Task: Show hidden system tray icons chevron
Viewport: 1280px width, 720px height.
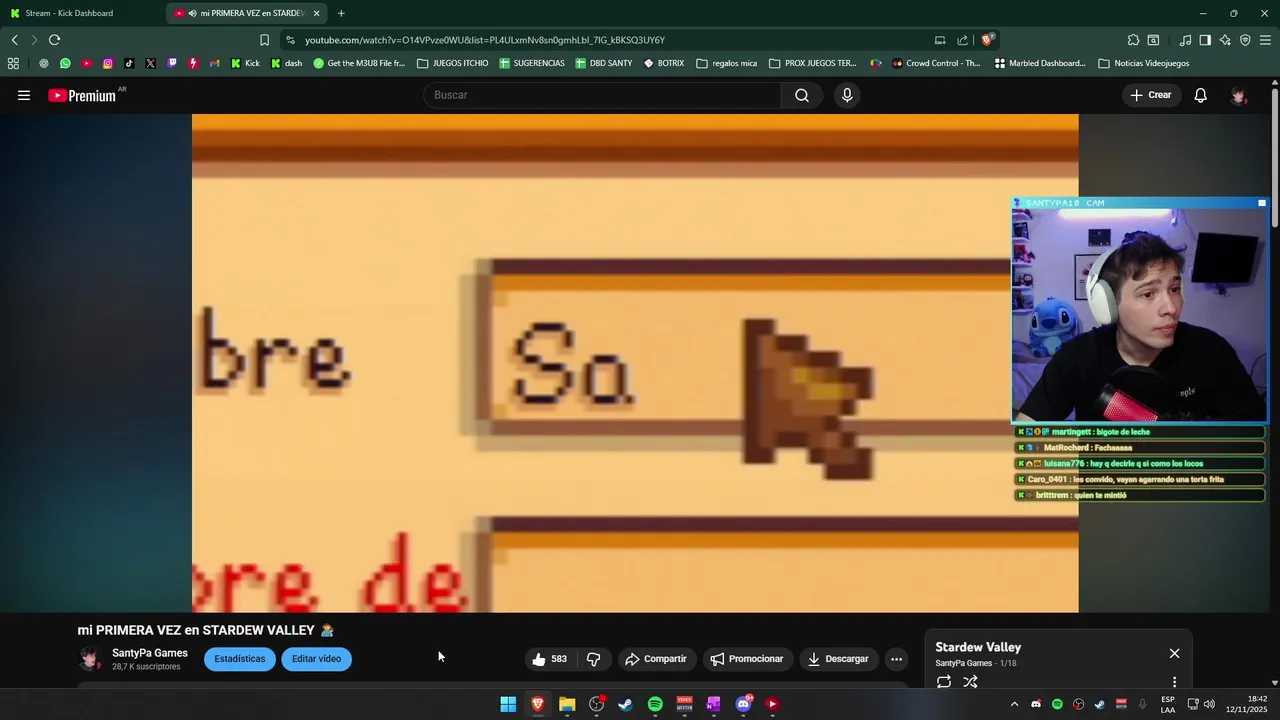Action: tap(1014, 704)
